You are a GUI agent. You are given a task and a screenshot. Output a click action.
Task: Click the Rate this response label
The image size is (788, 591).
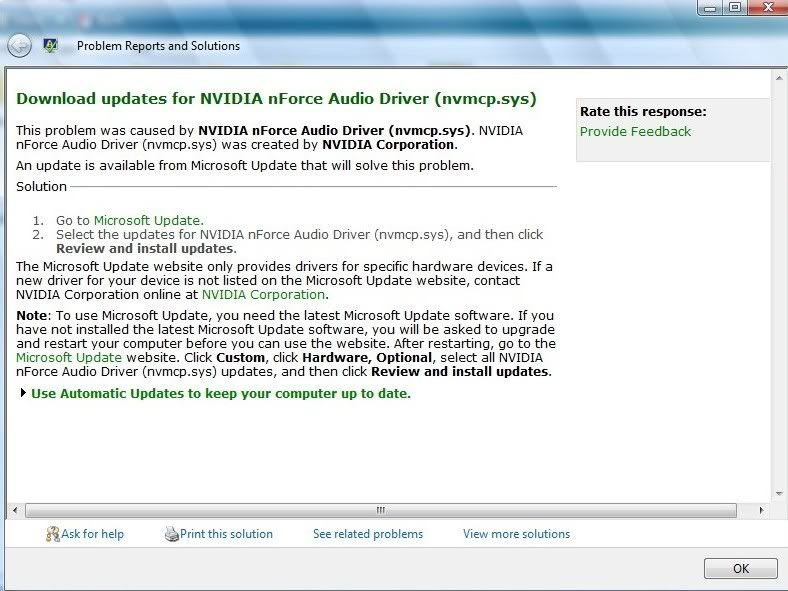[x=643, y=112]
